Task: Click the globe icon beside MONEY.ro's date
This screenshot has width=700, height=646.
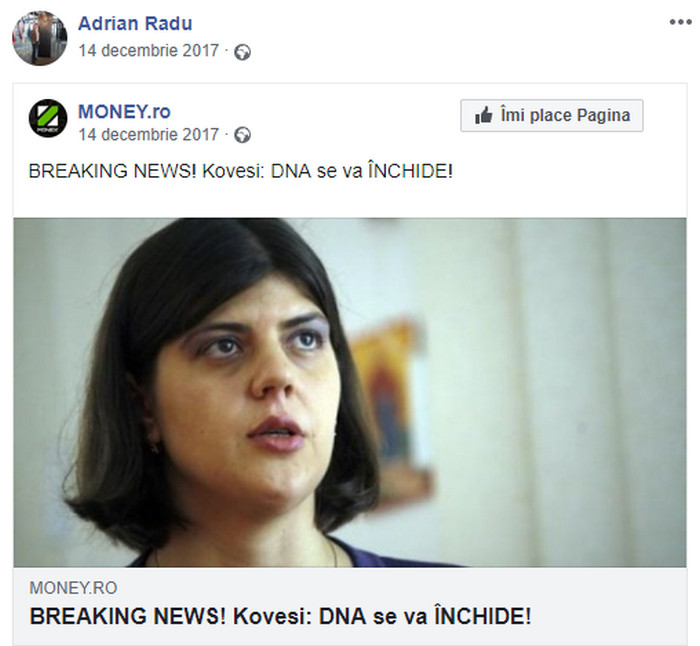Action: (x=242, y=135)
